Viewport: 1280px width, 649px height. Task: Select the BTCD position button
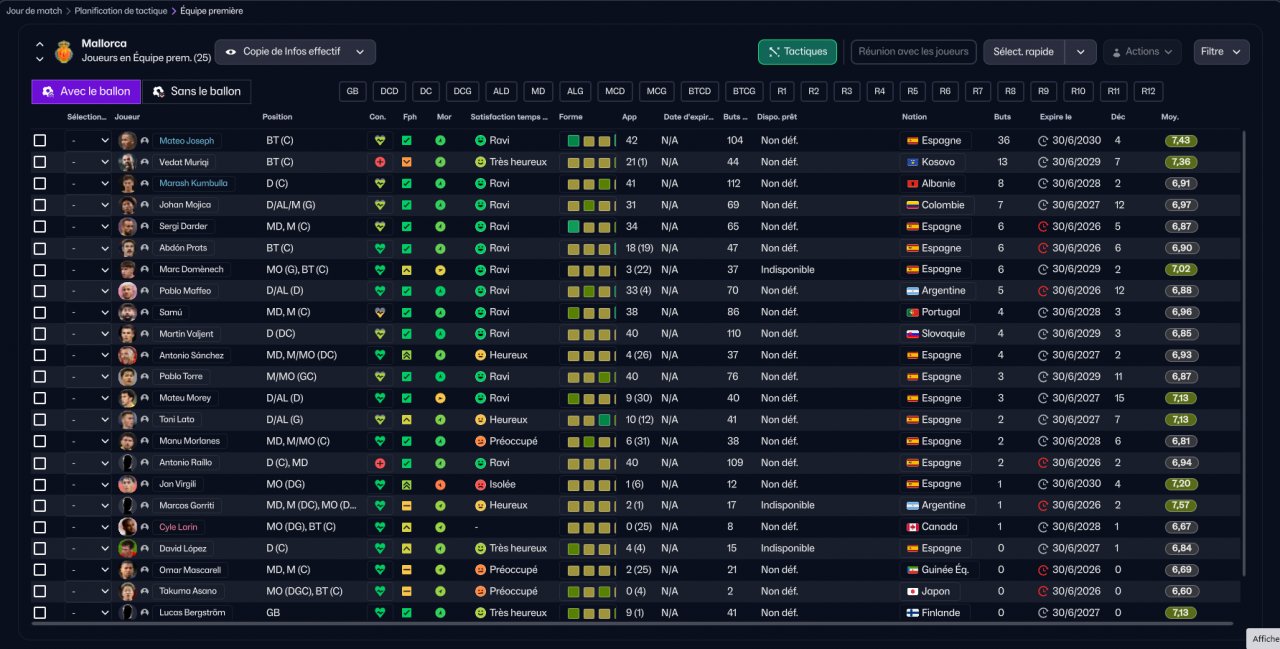699,92
